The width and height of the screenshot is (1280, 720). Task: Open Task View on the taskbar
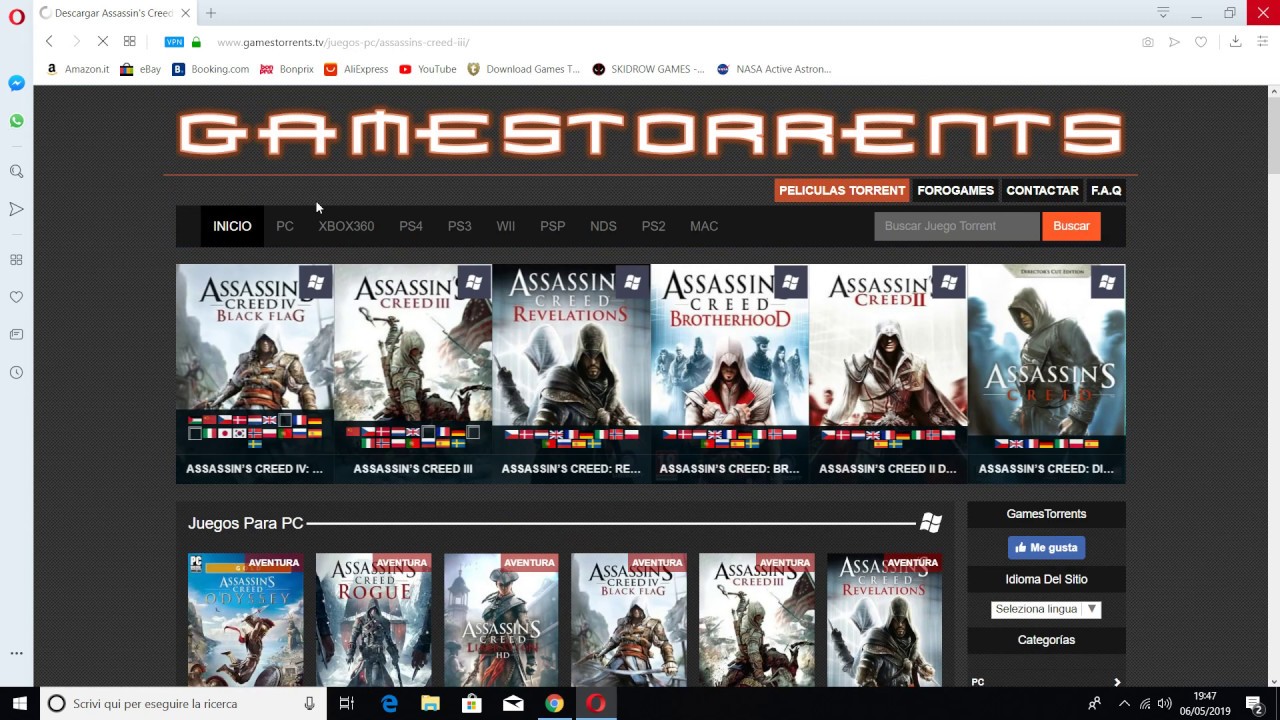click(347, 704)
